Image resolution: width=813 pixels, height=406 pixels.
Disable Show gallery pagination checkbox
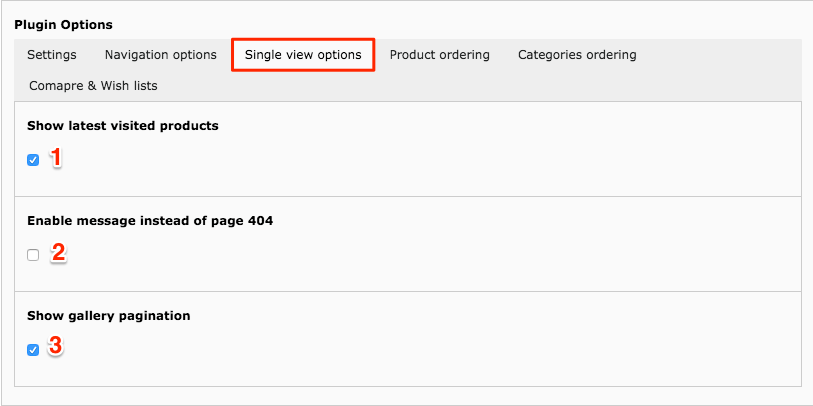coord(33,350)
